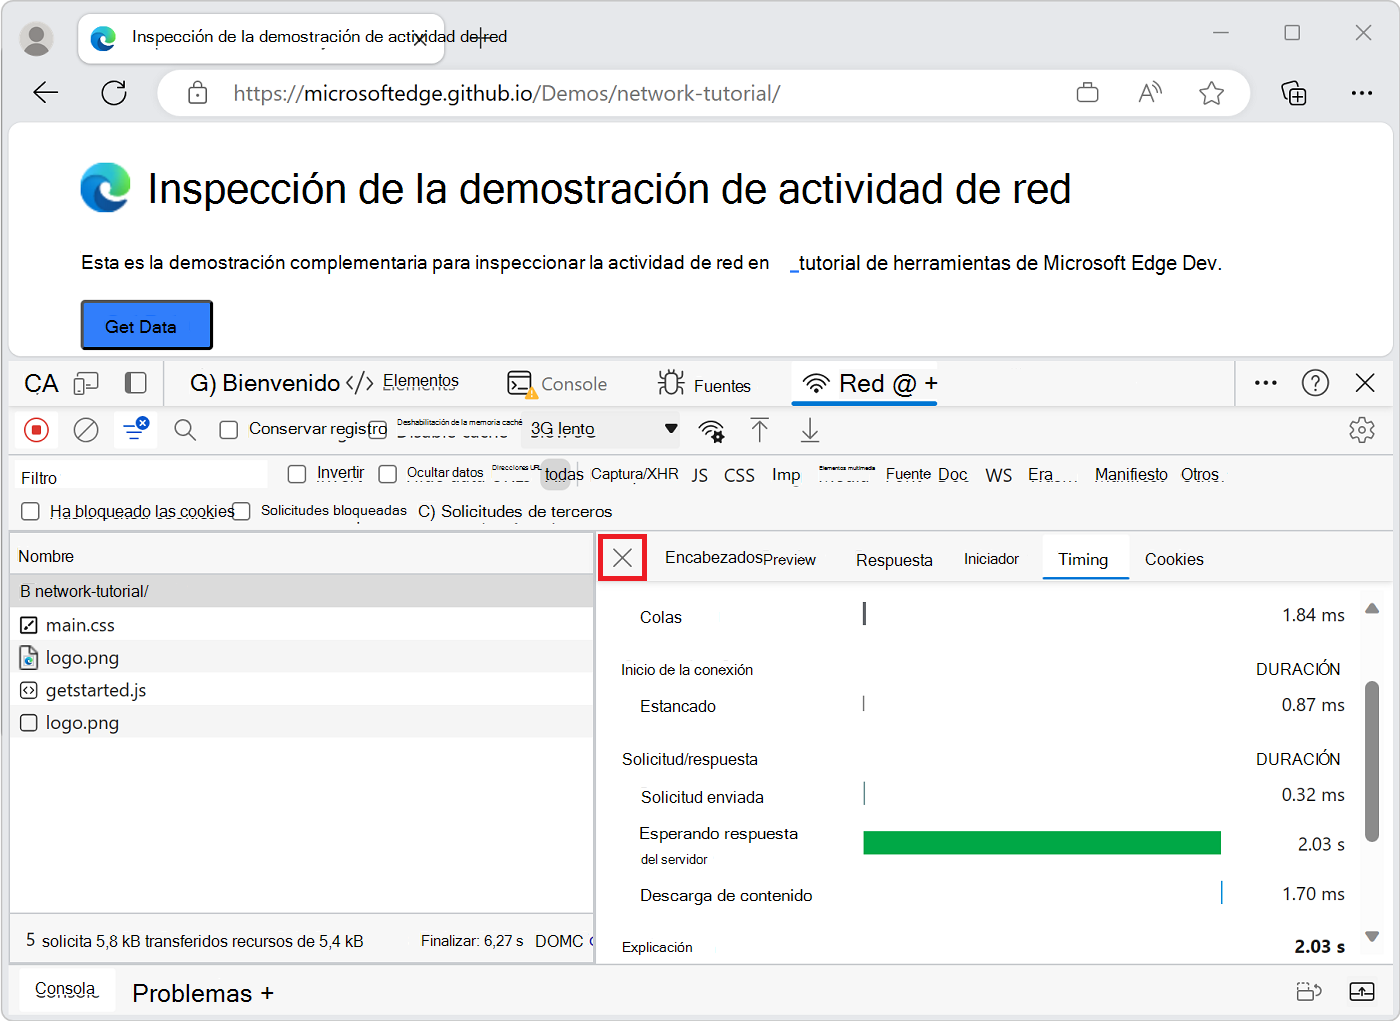Enable the Conservar registro checkbox
The image size is (1400, 1021).
pos(229,430)
